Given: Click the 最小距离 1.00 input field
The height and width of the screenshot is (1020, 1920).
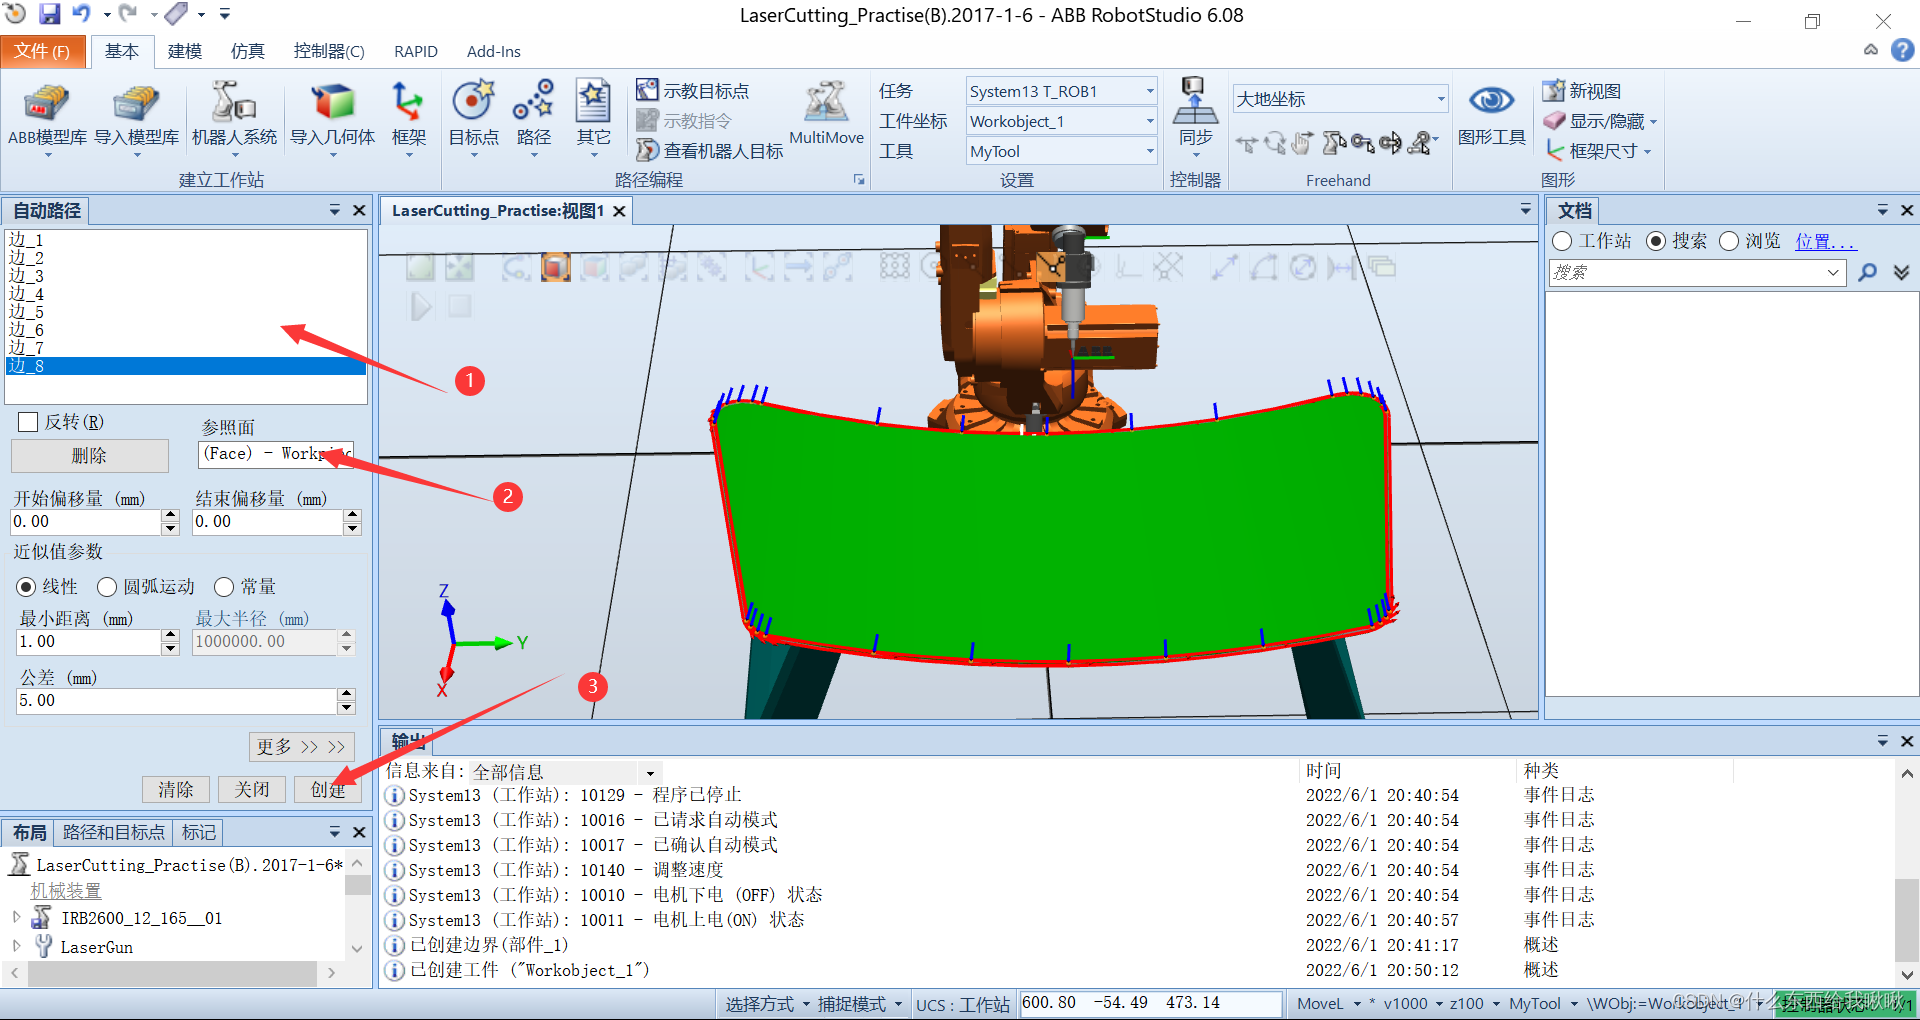Looking at the screenshot, I should [88, 642].
